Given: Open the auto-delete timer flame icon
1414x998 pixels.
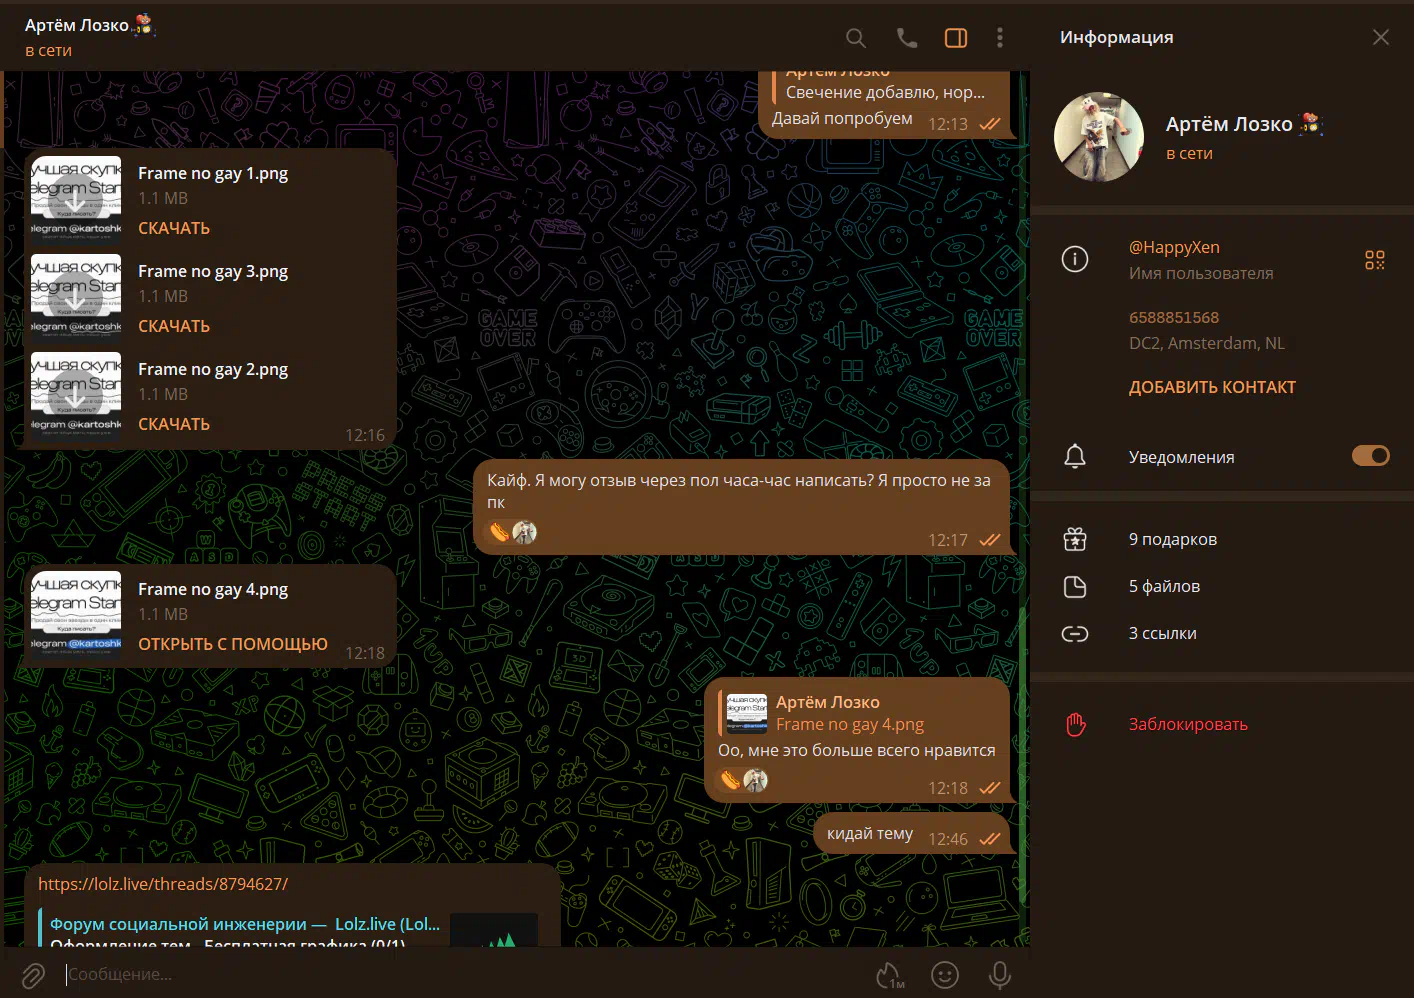Looking at the screenshot, I should pos(890,975).
